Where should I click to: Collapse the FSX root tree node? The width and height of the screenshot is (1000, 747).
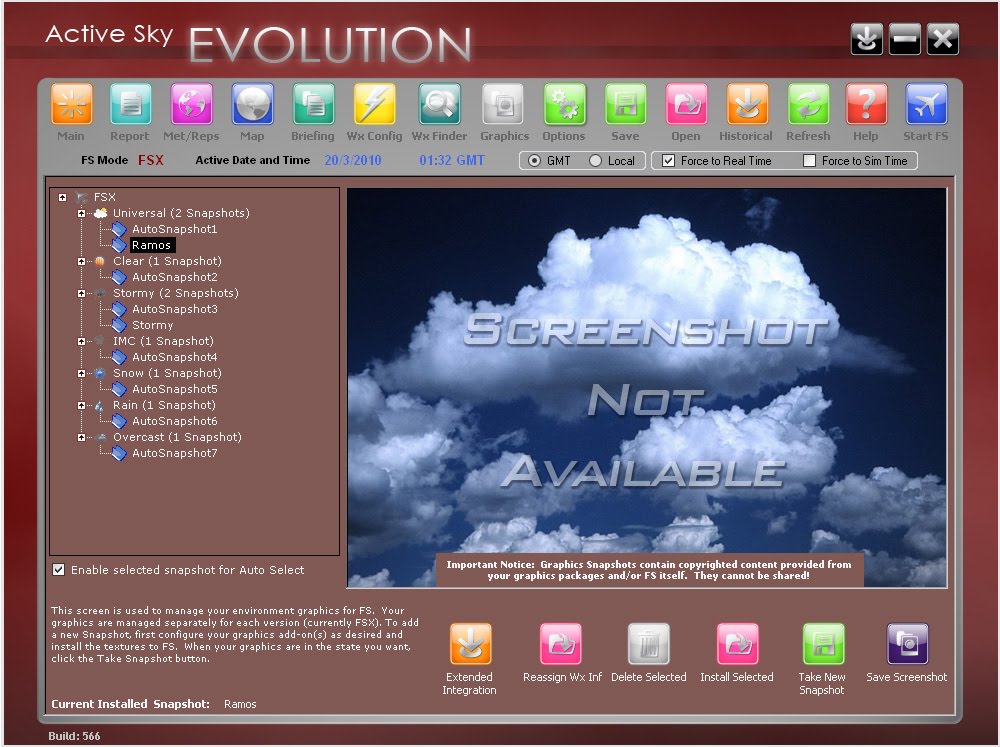[x=62, y=197]
